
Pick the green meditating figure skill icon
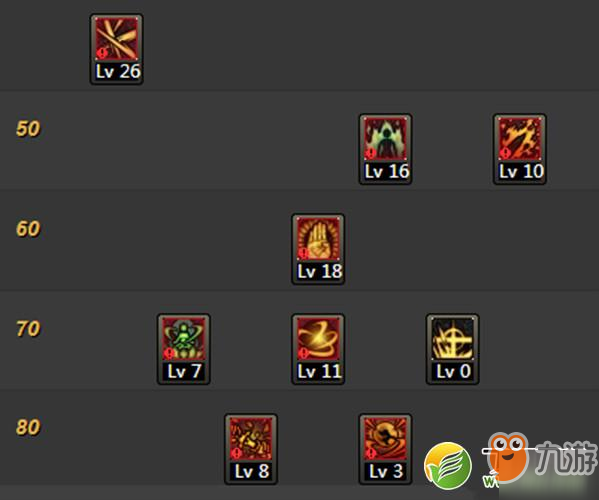pyautogui.click(x=184, y=338)
